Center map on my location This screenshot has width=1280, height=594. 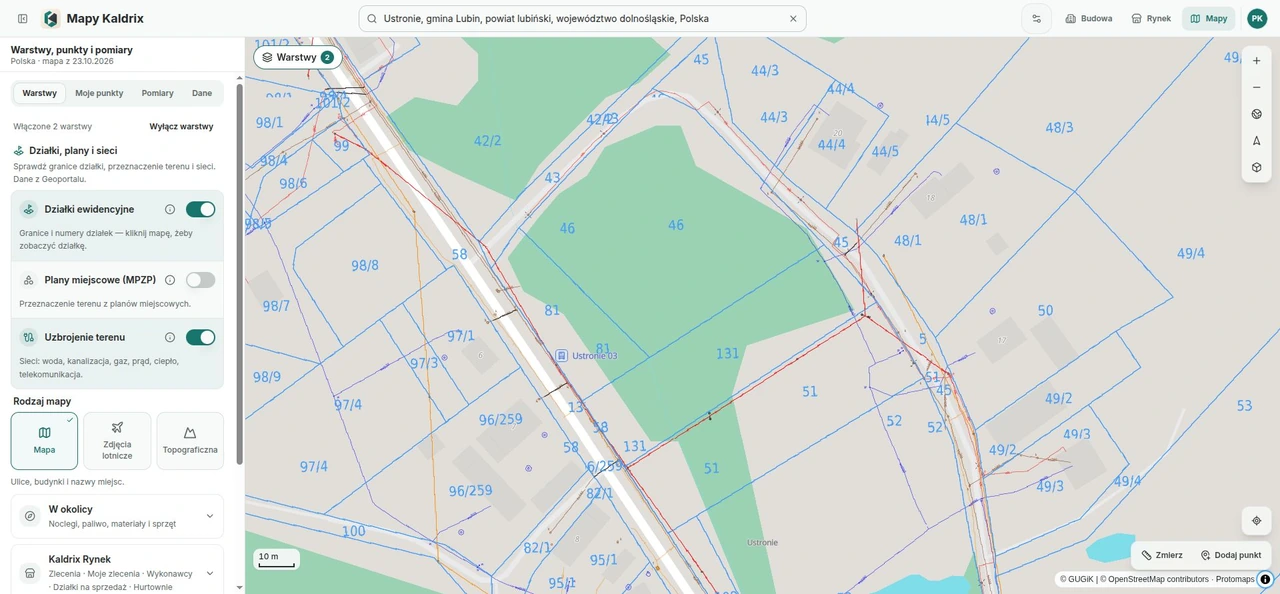coord(1256,521)
